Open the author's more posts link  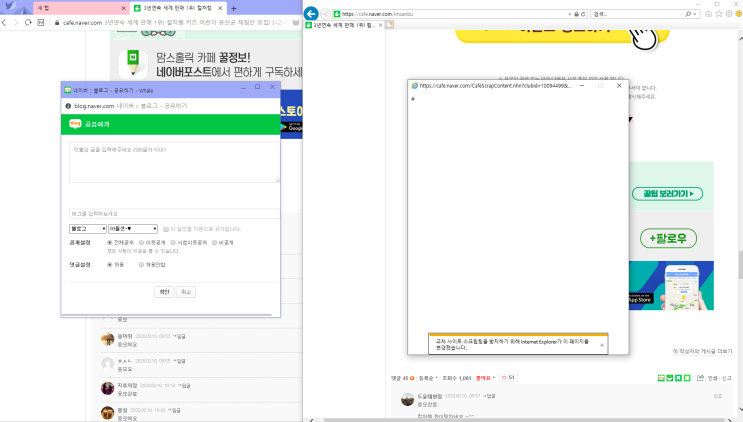(702, 351)
